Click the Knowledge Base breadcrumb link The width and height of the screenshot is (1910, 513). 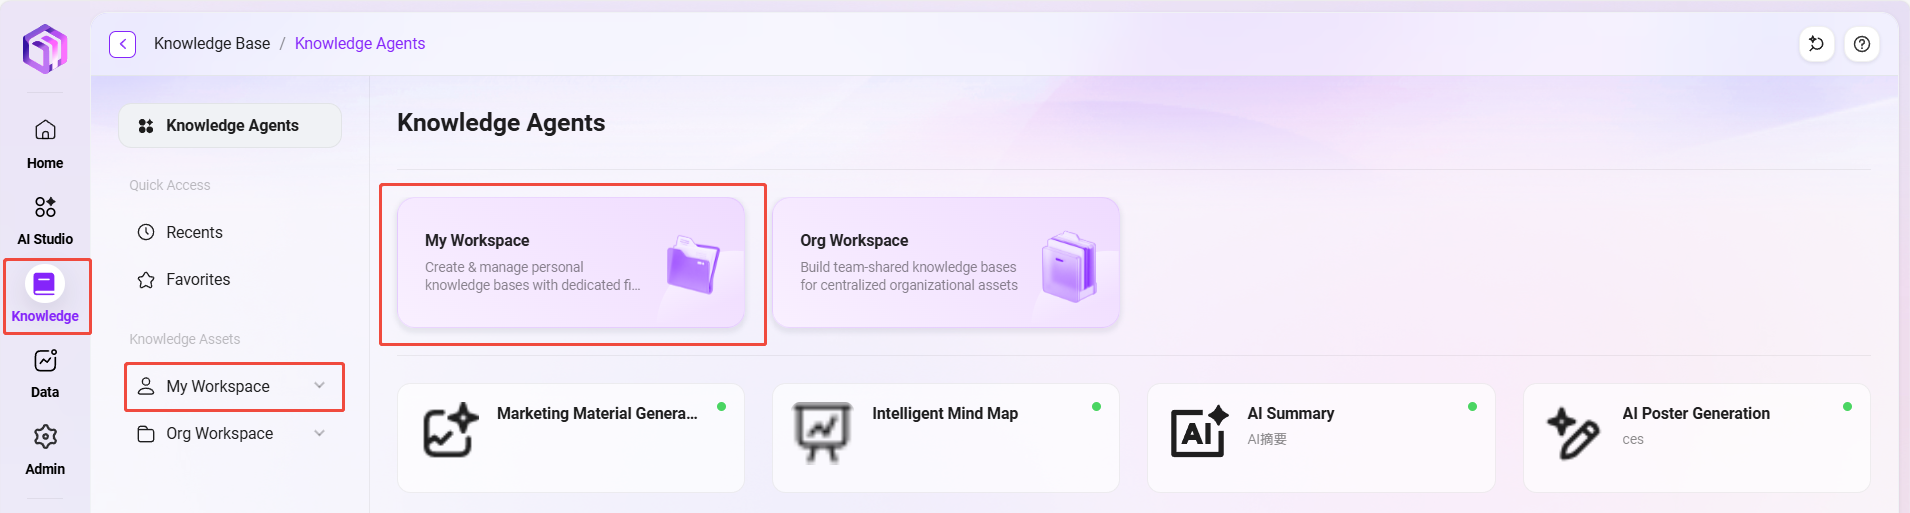tap(212, 44)
